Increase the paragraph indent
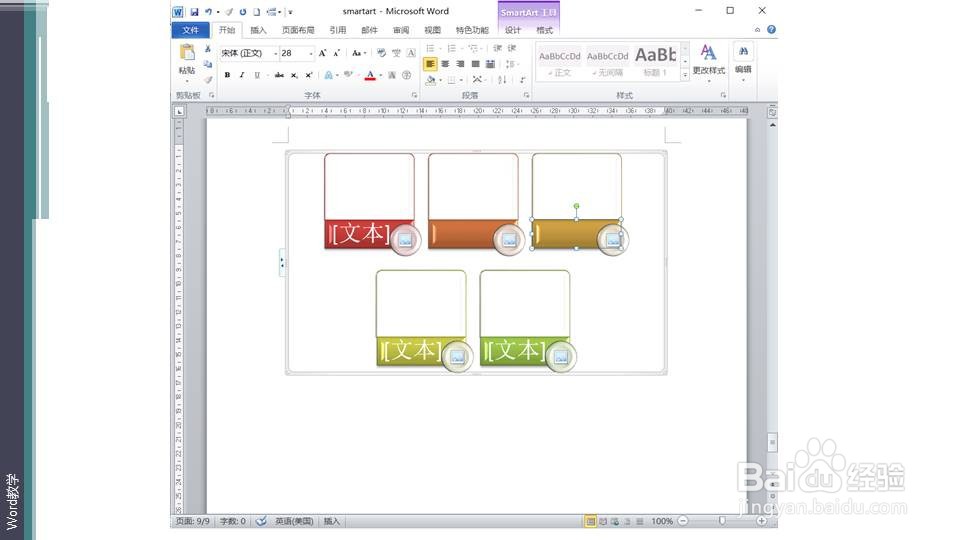This screenshot has width=960, height=540. click(512, 48)
